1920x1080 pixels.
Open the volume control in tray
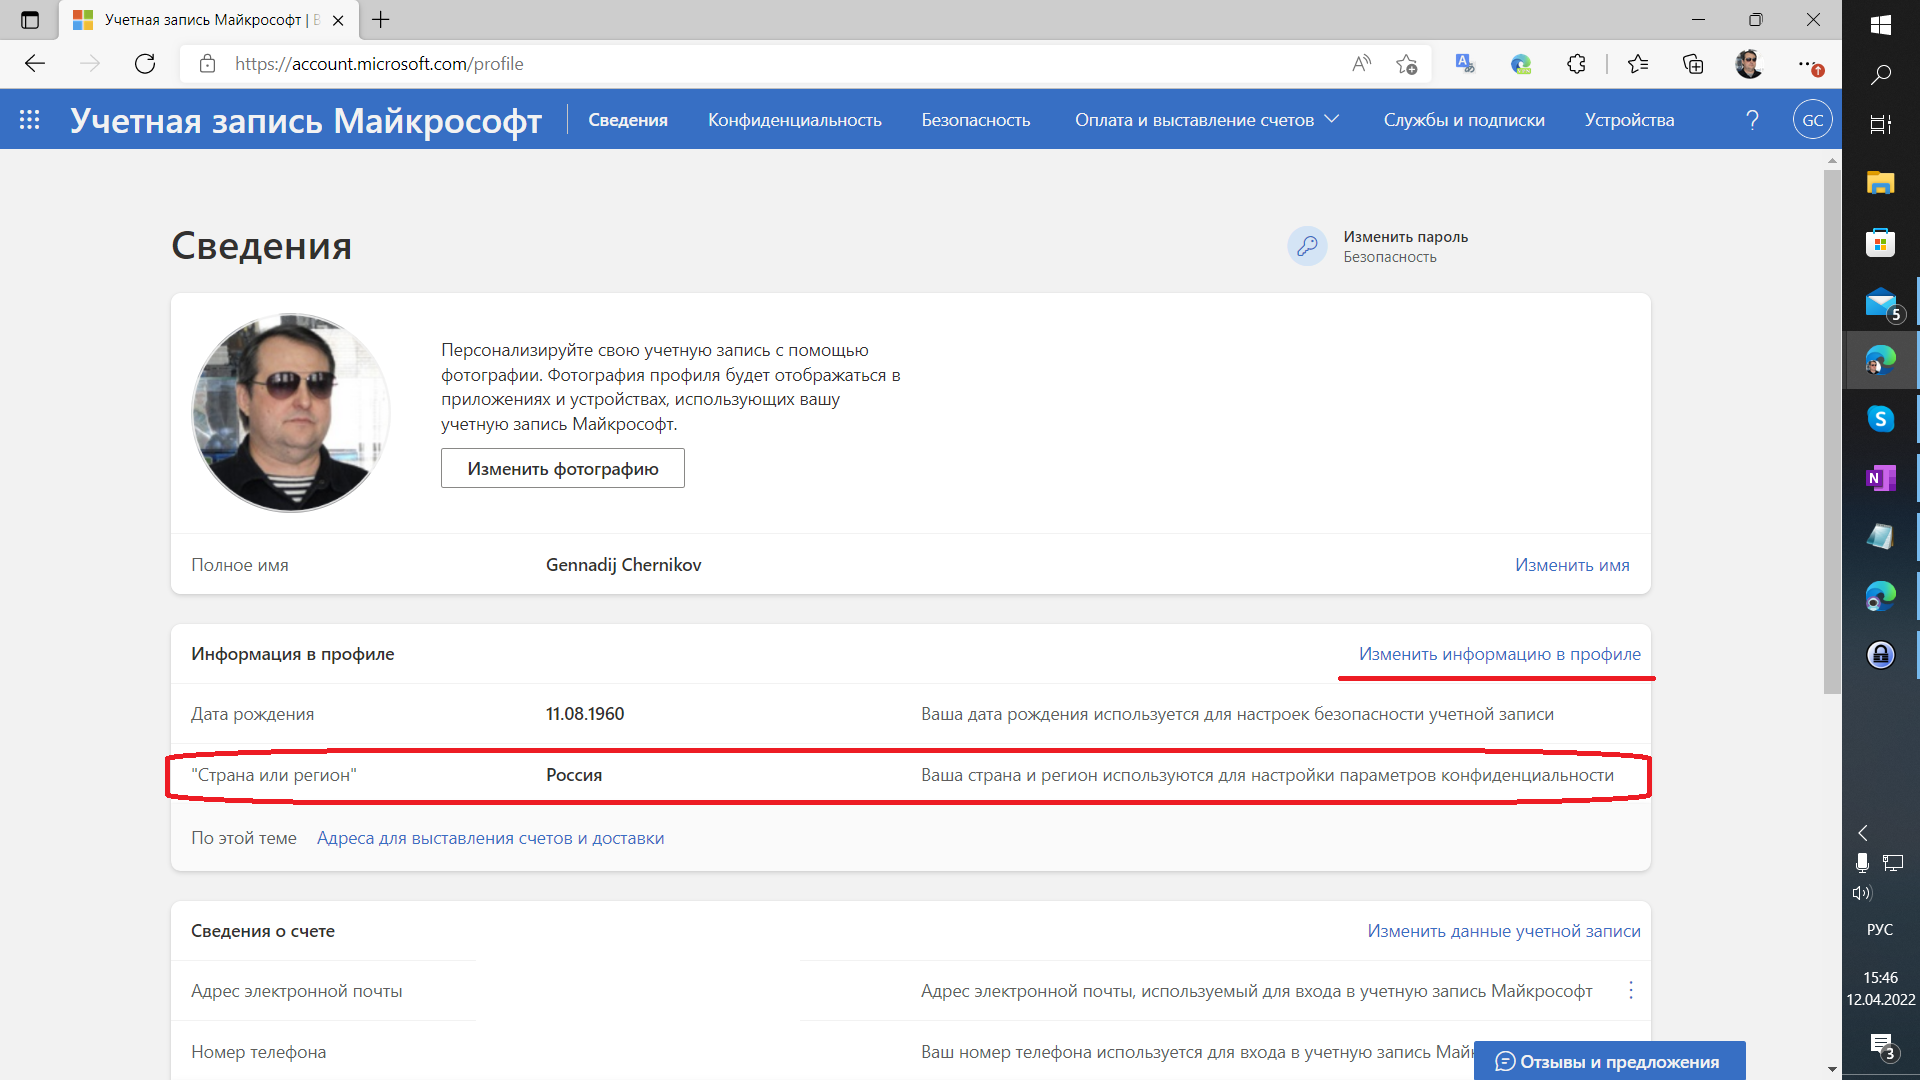[x=1861, y=893]
